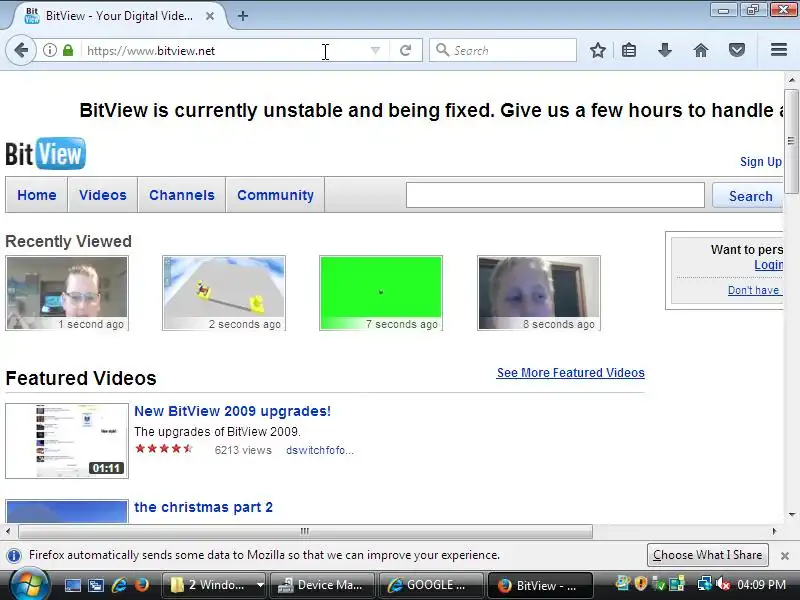Bookmark this page with the star icon
Screen dimensions: 800x600
(597, 50)
